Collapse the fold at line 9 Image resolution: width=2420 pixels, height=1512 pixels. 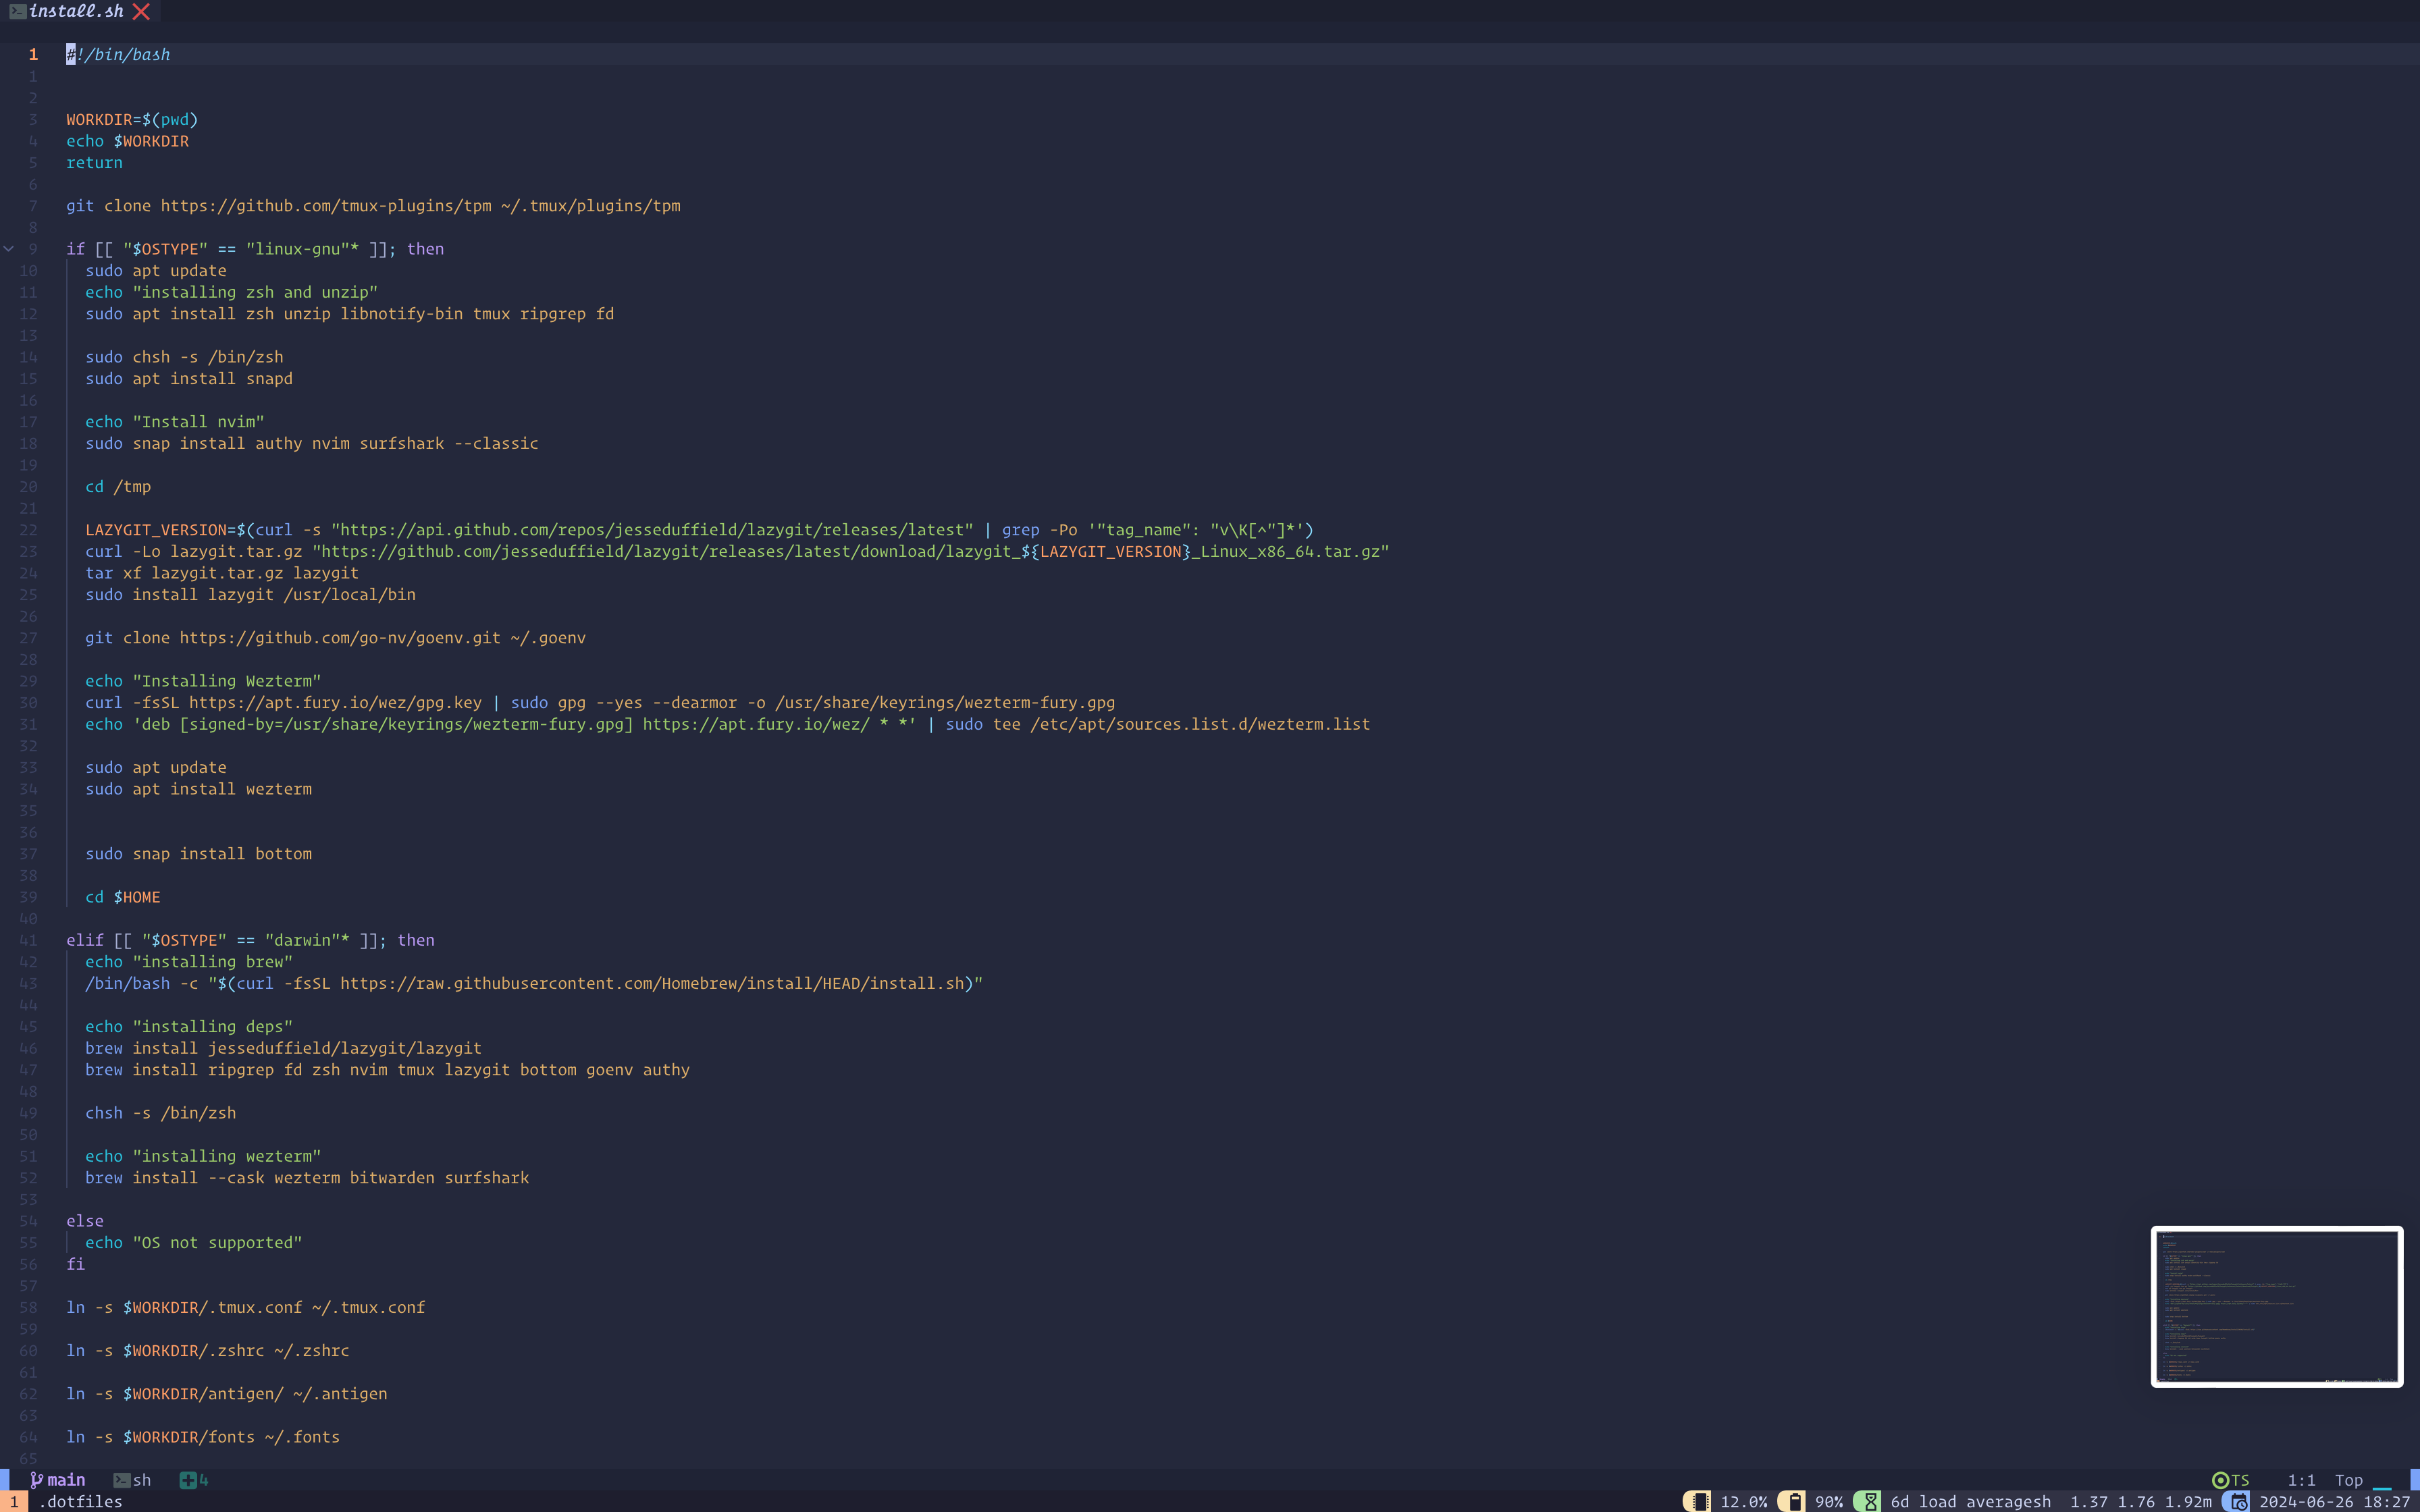point(9,249)
